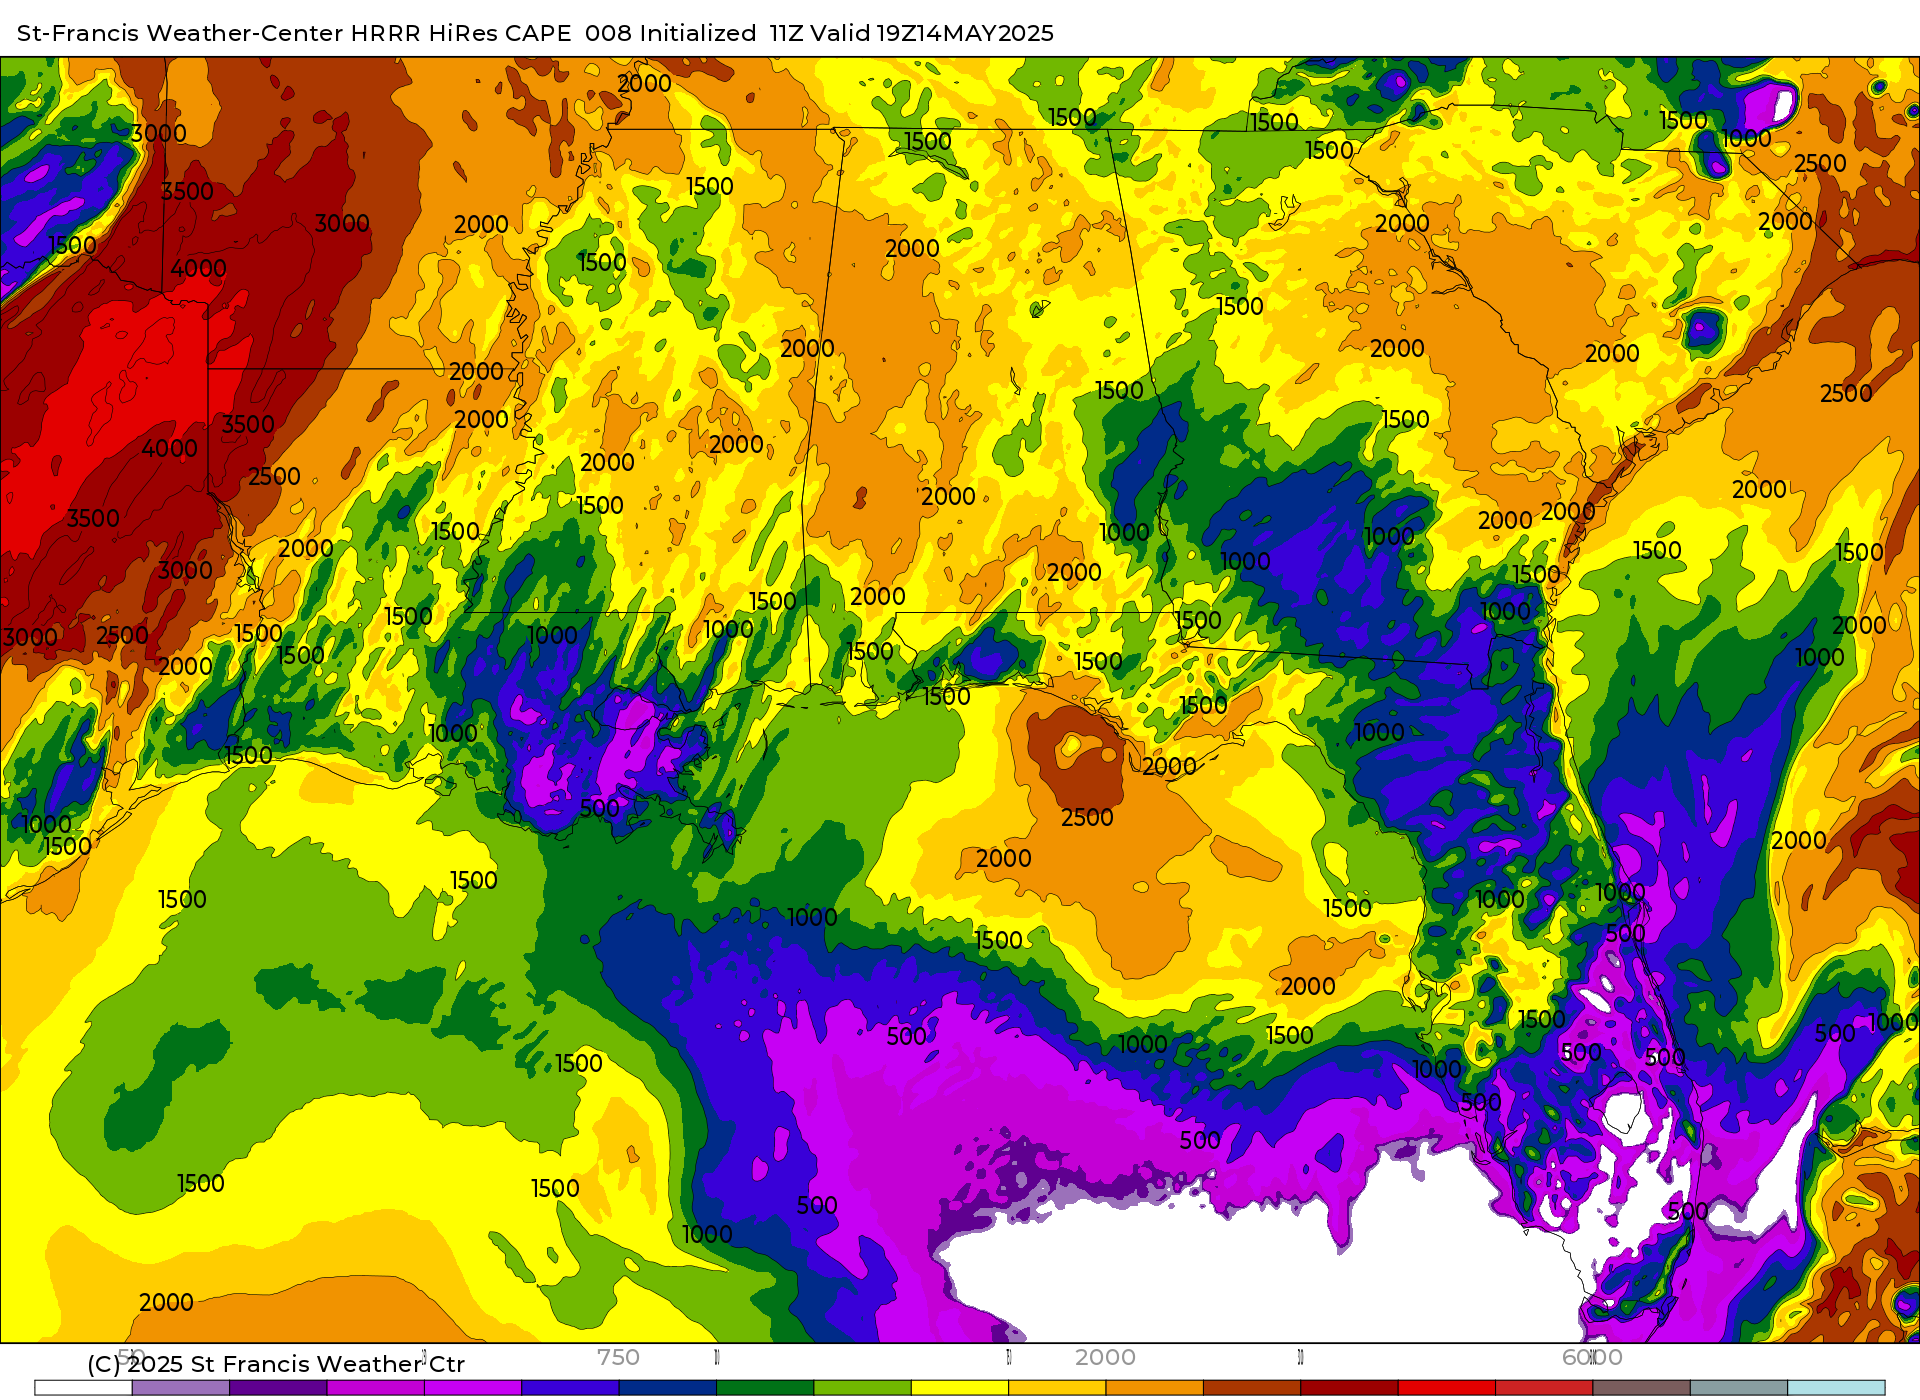The image size is (1920, 1400).
Task: Click the navy blue legend swatch
Action: coord(668,1388)
